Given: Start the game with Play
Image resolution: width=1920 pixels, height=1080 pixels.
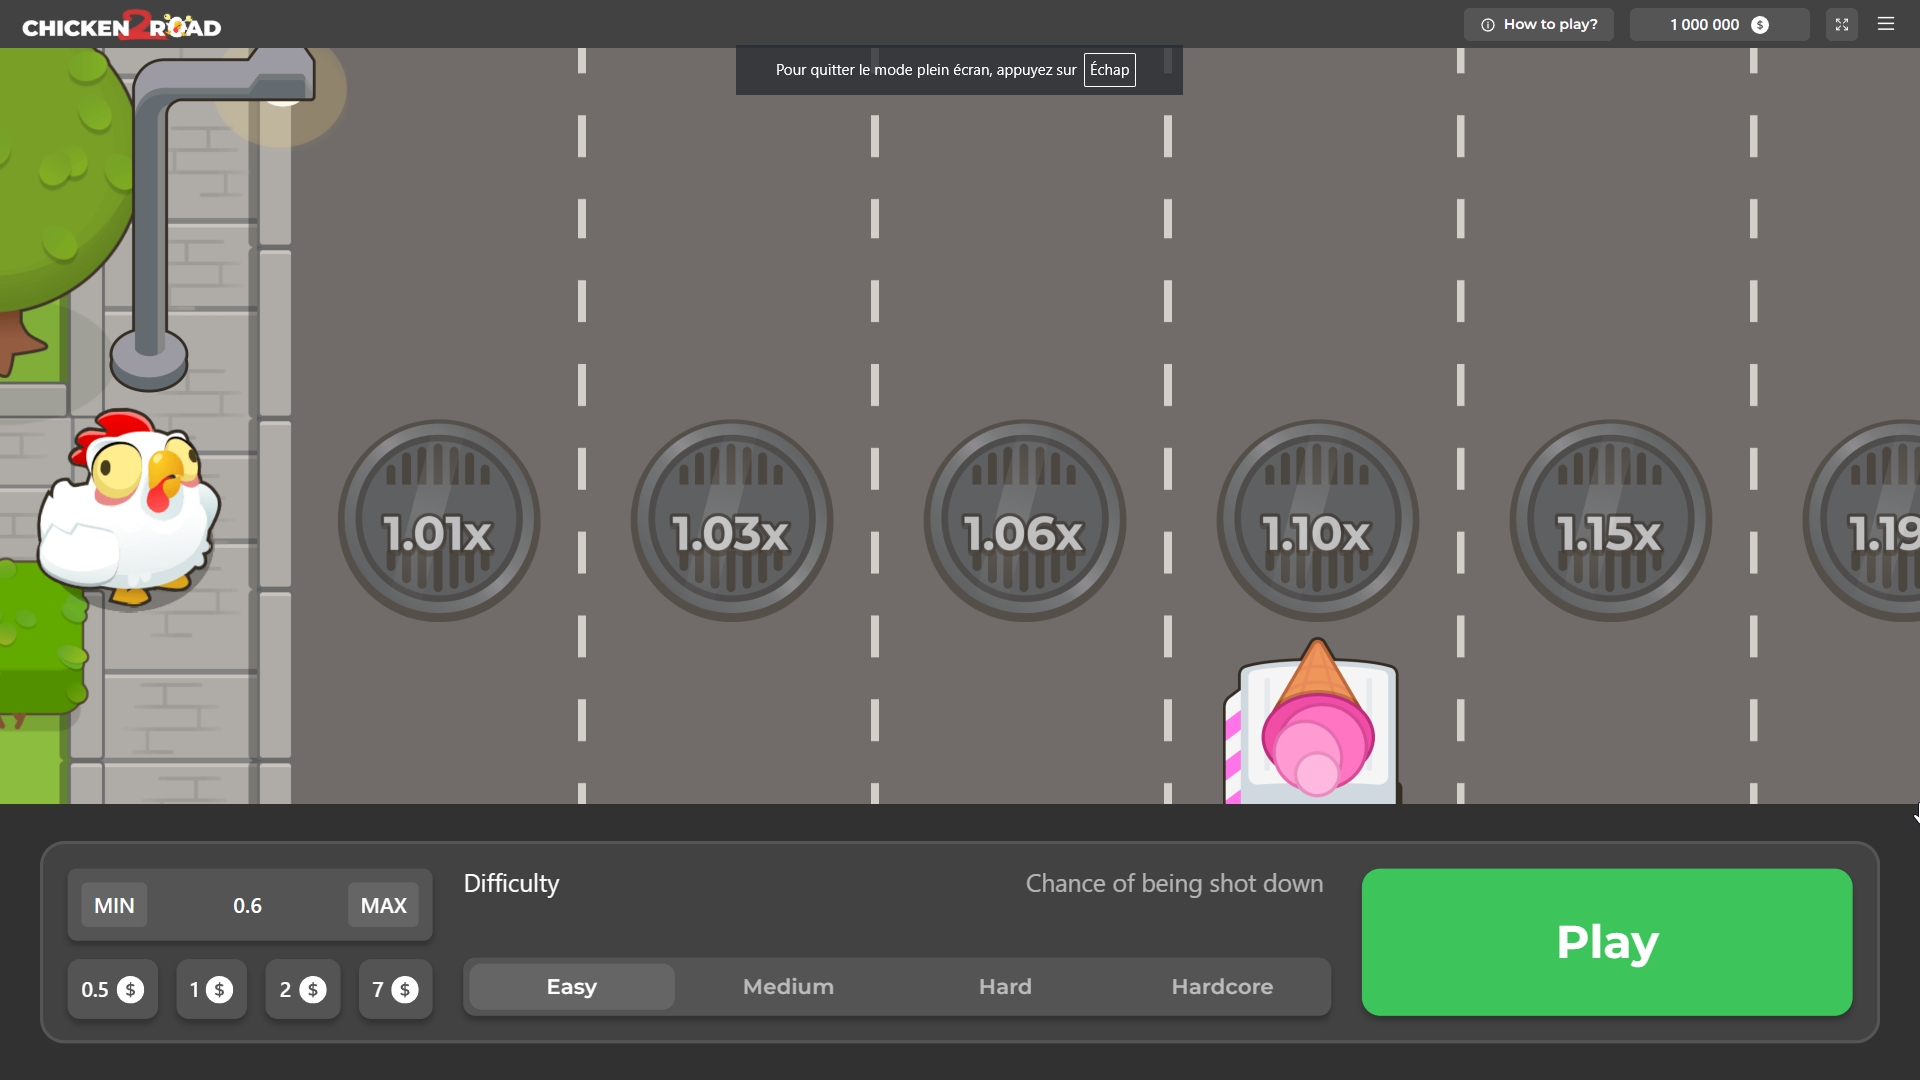Looking at the screenshot, I should coord(1607,942).
